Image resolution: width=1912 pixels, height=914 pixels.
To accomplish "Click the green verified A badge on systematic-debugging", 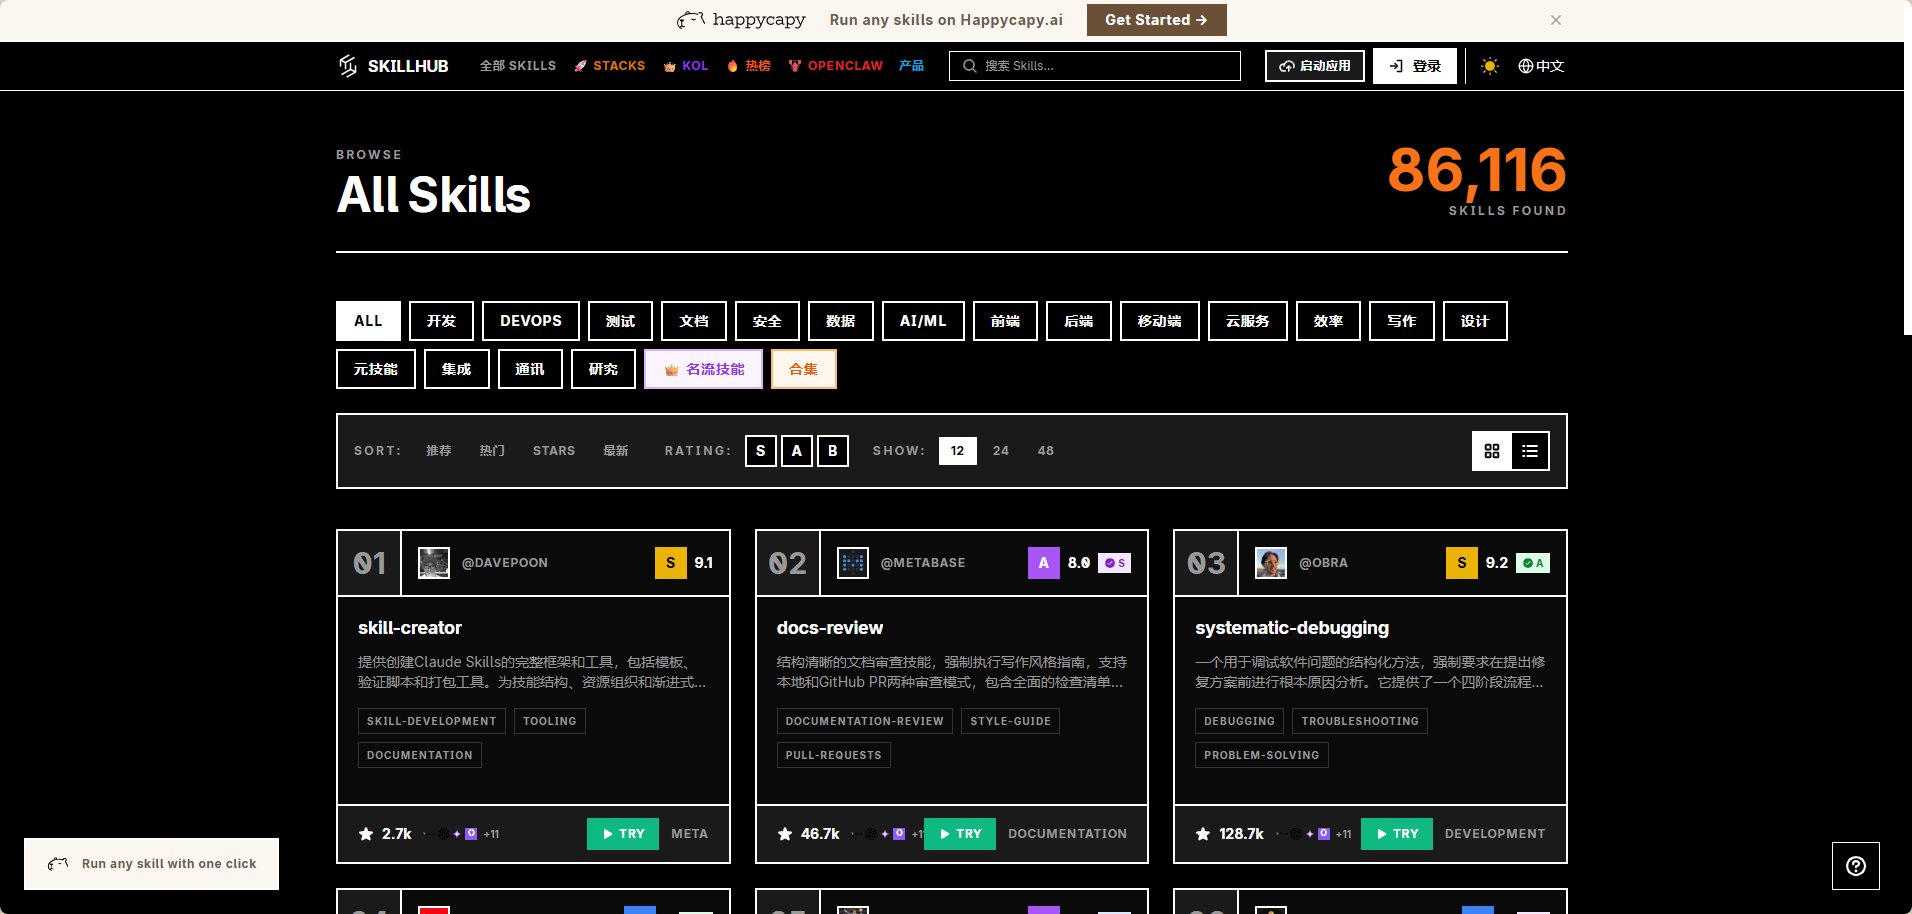I will click(1533, 563).
